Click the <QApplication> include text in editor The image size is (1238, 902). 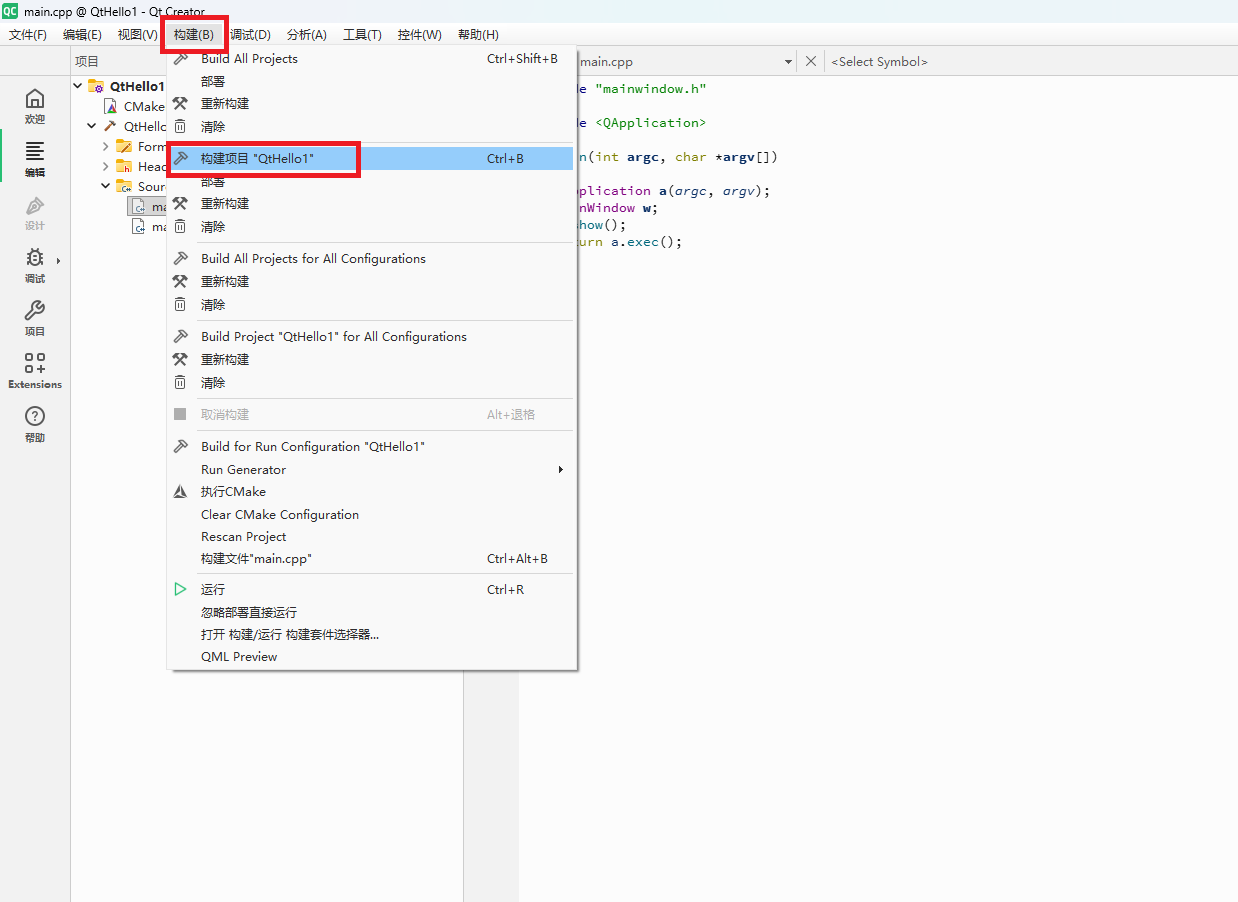(651, 123)
